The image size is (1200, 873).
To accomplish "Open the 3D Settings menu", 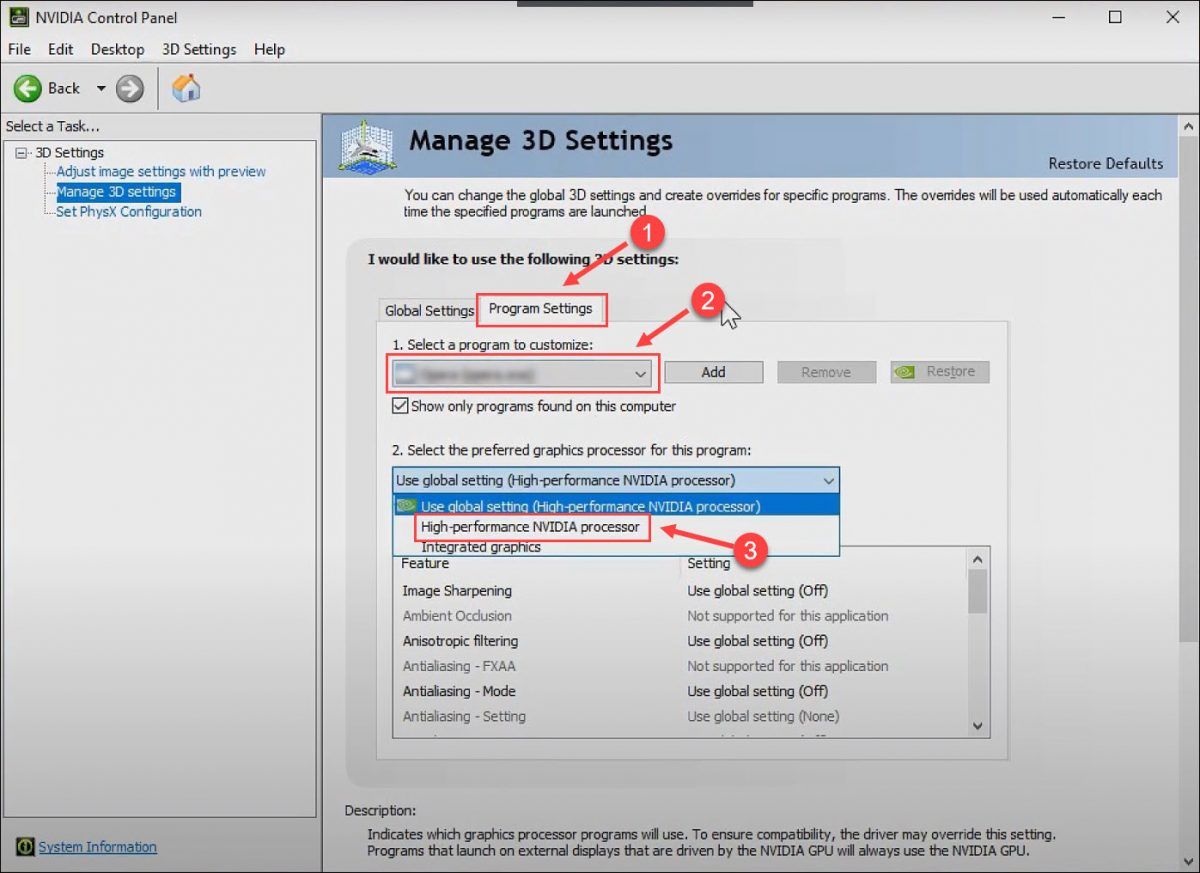I will 199,49.
